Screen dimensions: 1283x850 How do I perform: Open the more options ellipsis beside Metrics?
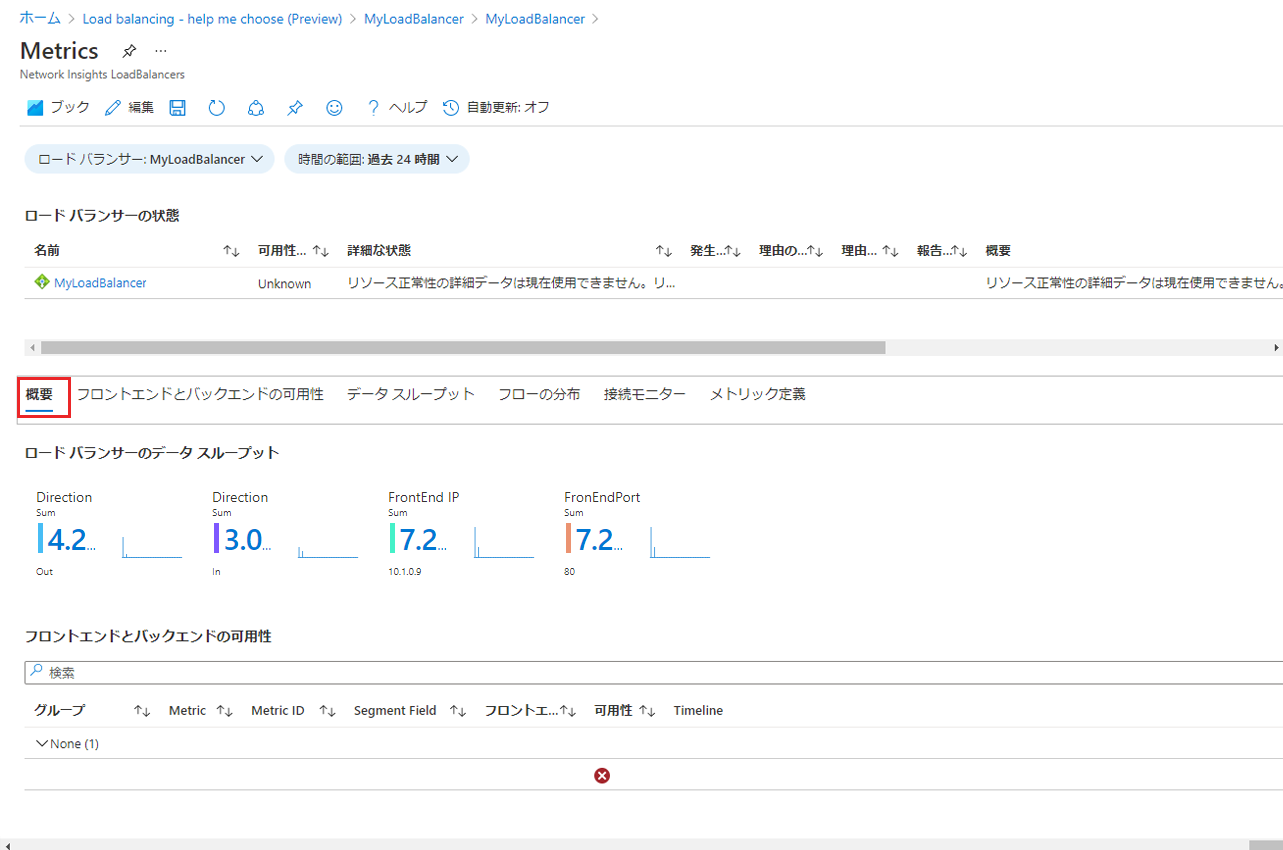(x=161, y=51)
